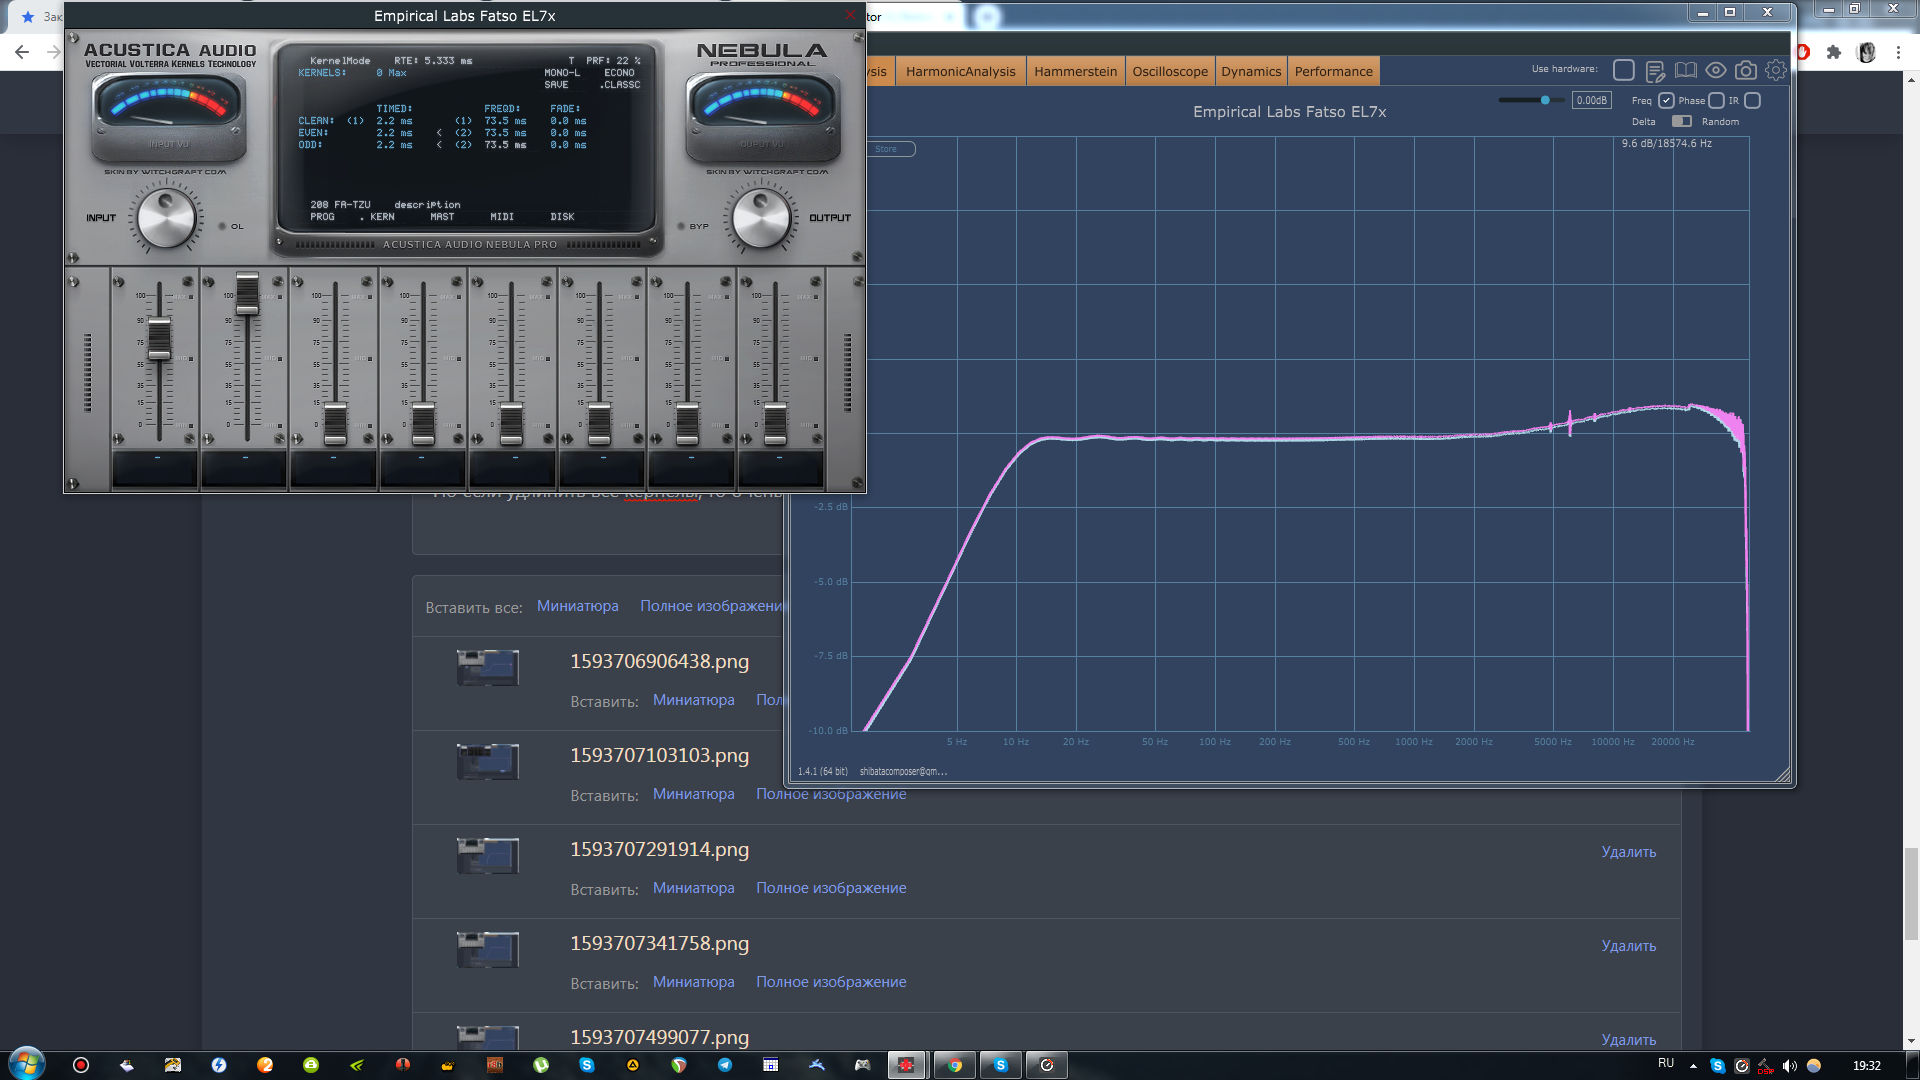
Task: Click MONO-L on the Nebula display
Action: pos(562,73)
